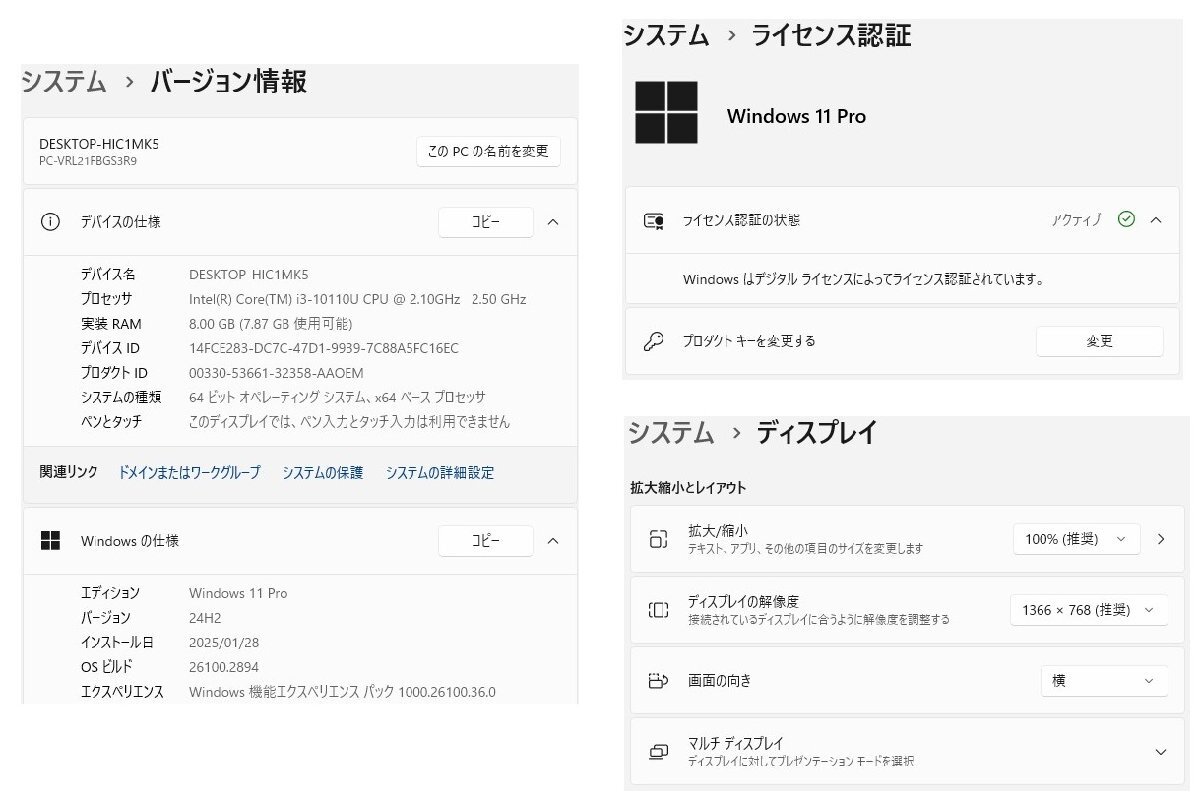Viewport: 1200px width, 797px height.
Task: Open the scale settings arrow chevron
Action: point(1161,539)
